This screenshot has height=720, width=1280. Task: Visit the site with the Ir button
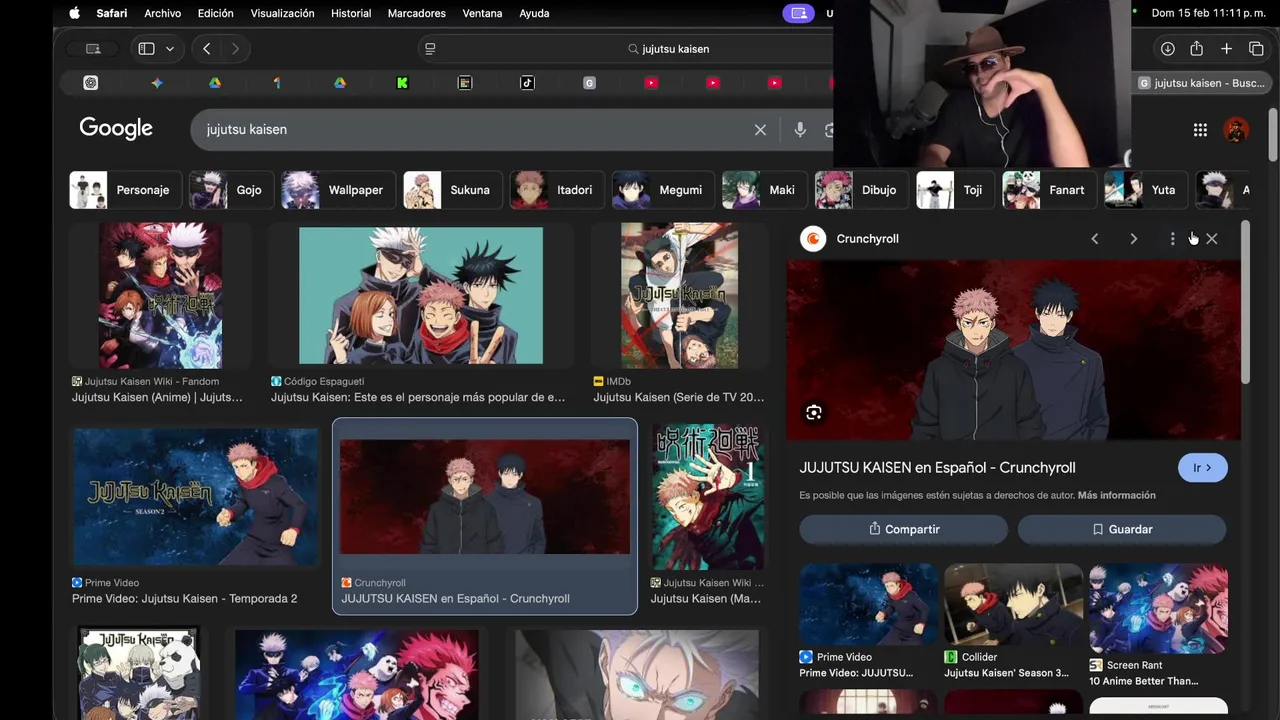tap(1202, 468)
